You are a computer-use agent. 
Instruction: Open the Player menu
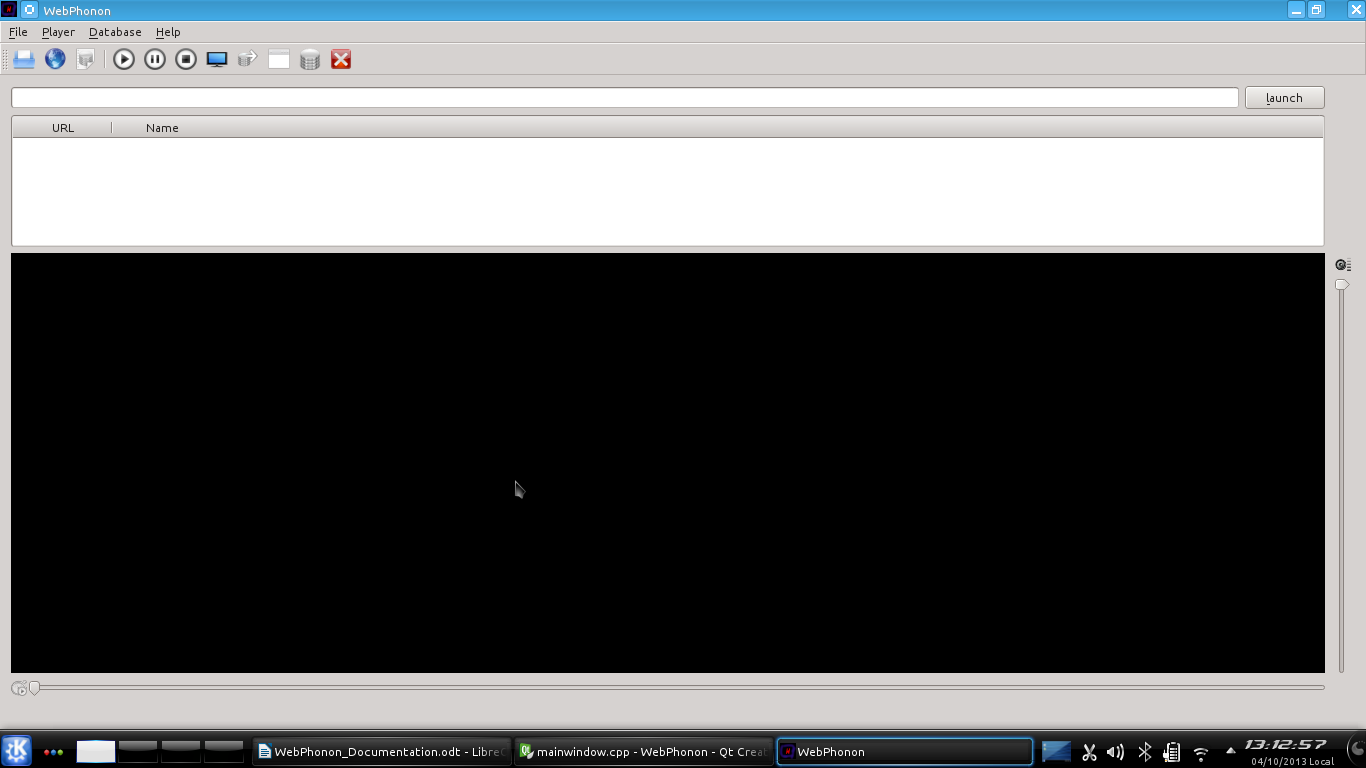(x=58, y=32)
